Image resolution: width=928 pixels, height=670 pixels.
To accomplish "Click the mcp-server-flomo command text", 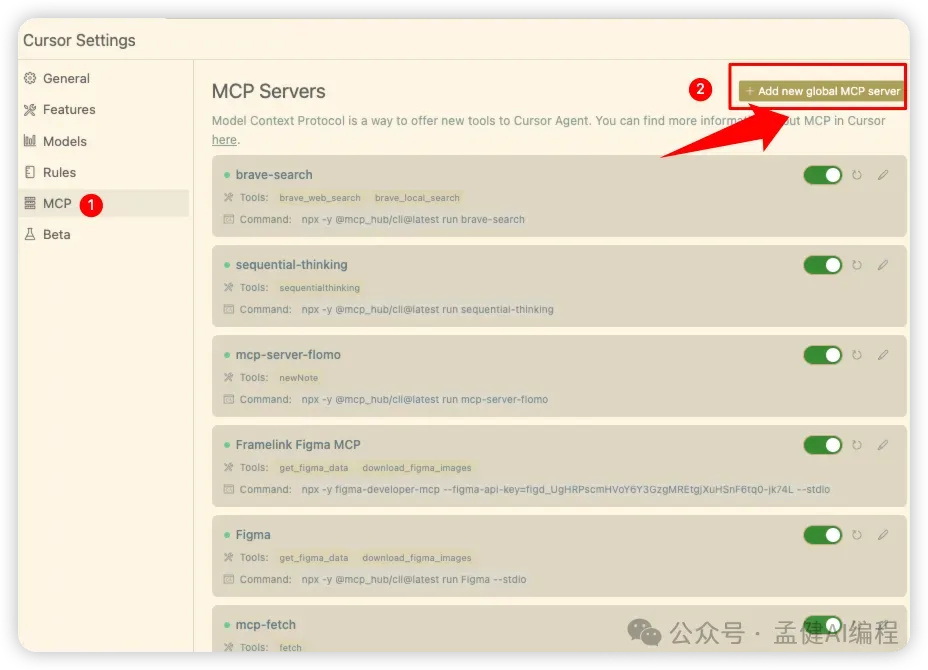I will click(424, 400).
